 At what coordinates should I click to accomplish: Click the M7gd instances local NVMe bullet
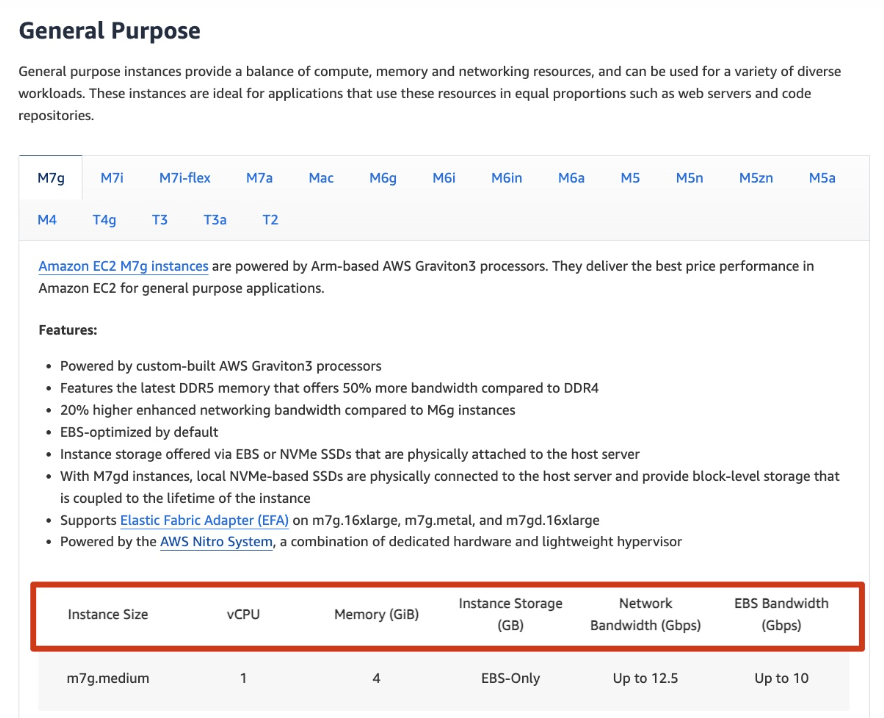[x=450, y=487]
